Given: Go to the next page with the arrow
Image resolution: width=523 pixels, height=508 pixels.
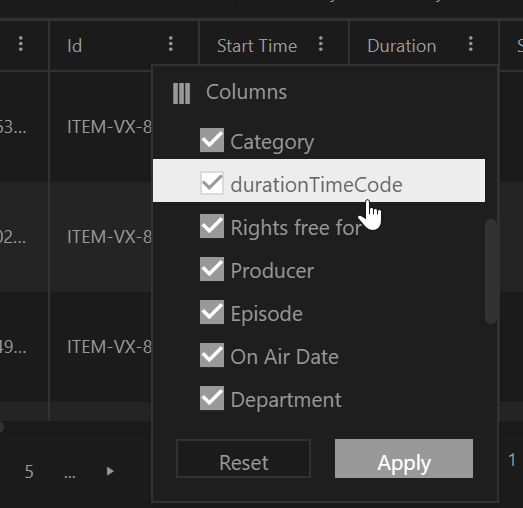Looking at the screenshot, I should (110, 471).
